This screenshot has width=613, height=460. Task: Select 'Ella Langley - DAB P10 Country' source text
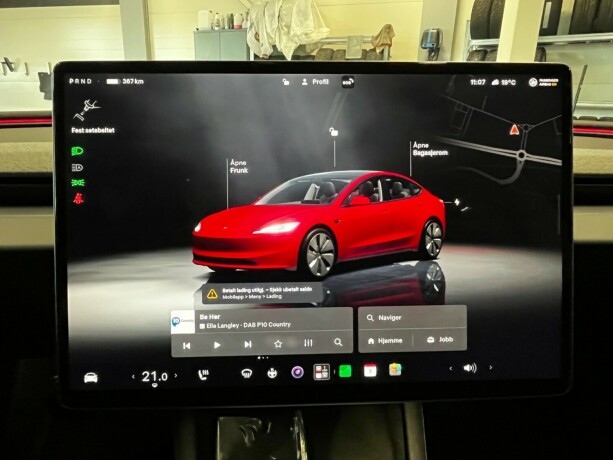[x=248, y=325]
